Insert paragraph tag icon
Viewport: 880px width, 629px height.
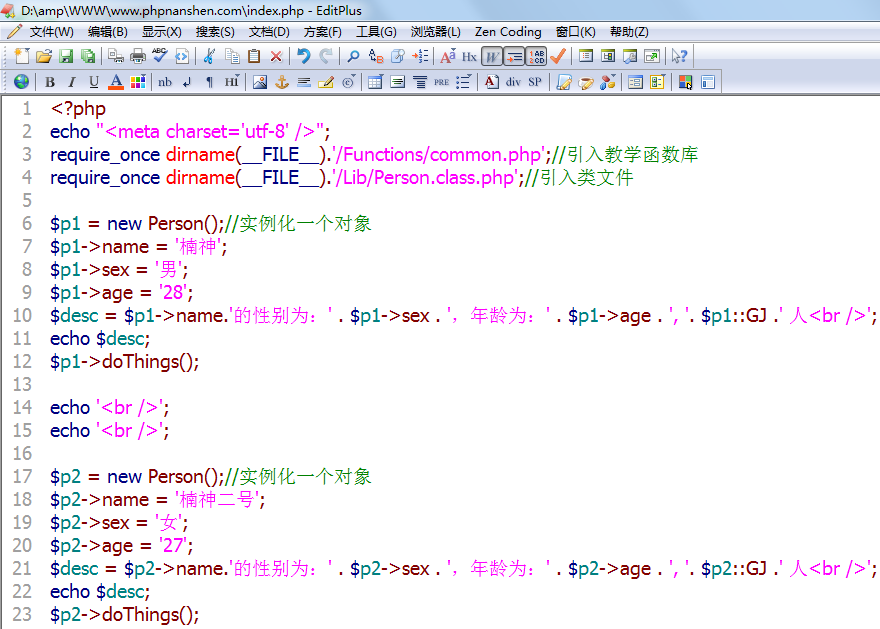click(209, 82)
